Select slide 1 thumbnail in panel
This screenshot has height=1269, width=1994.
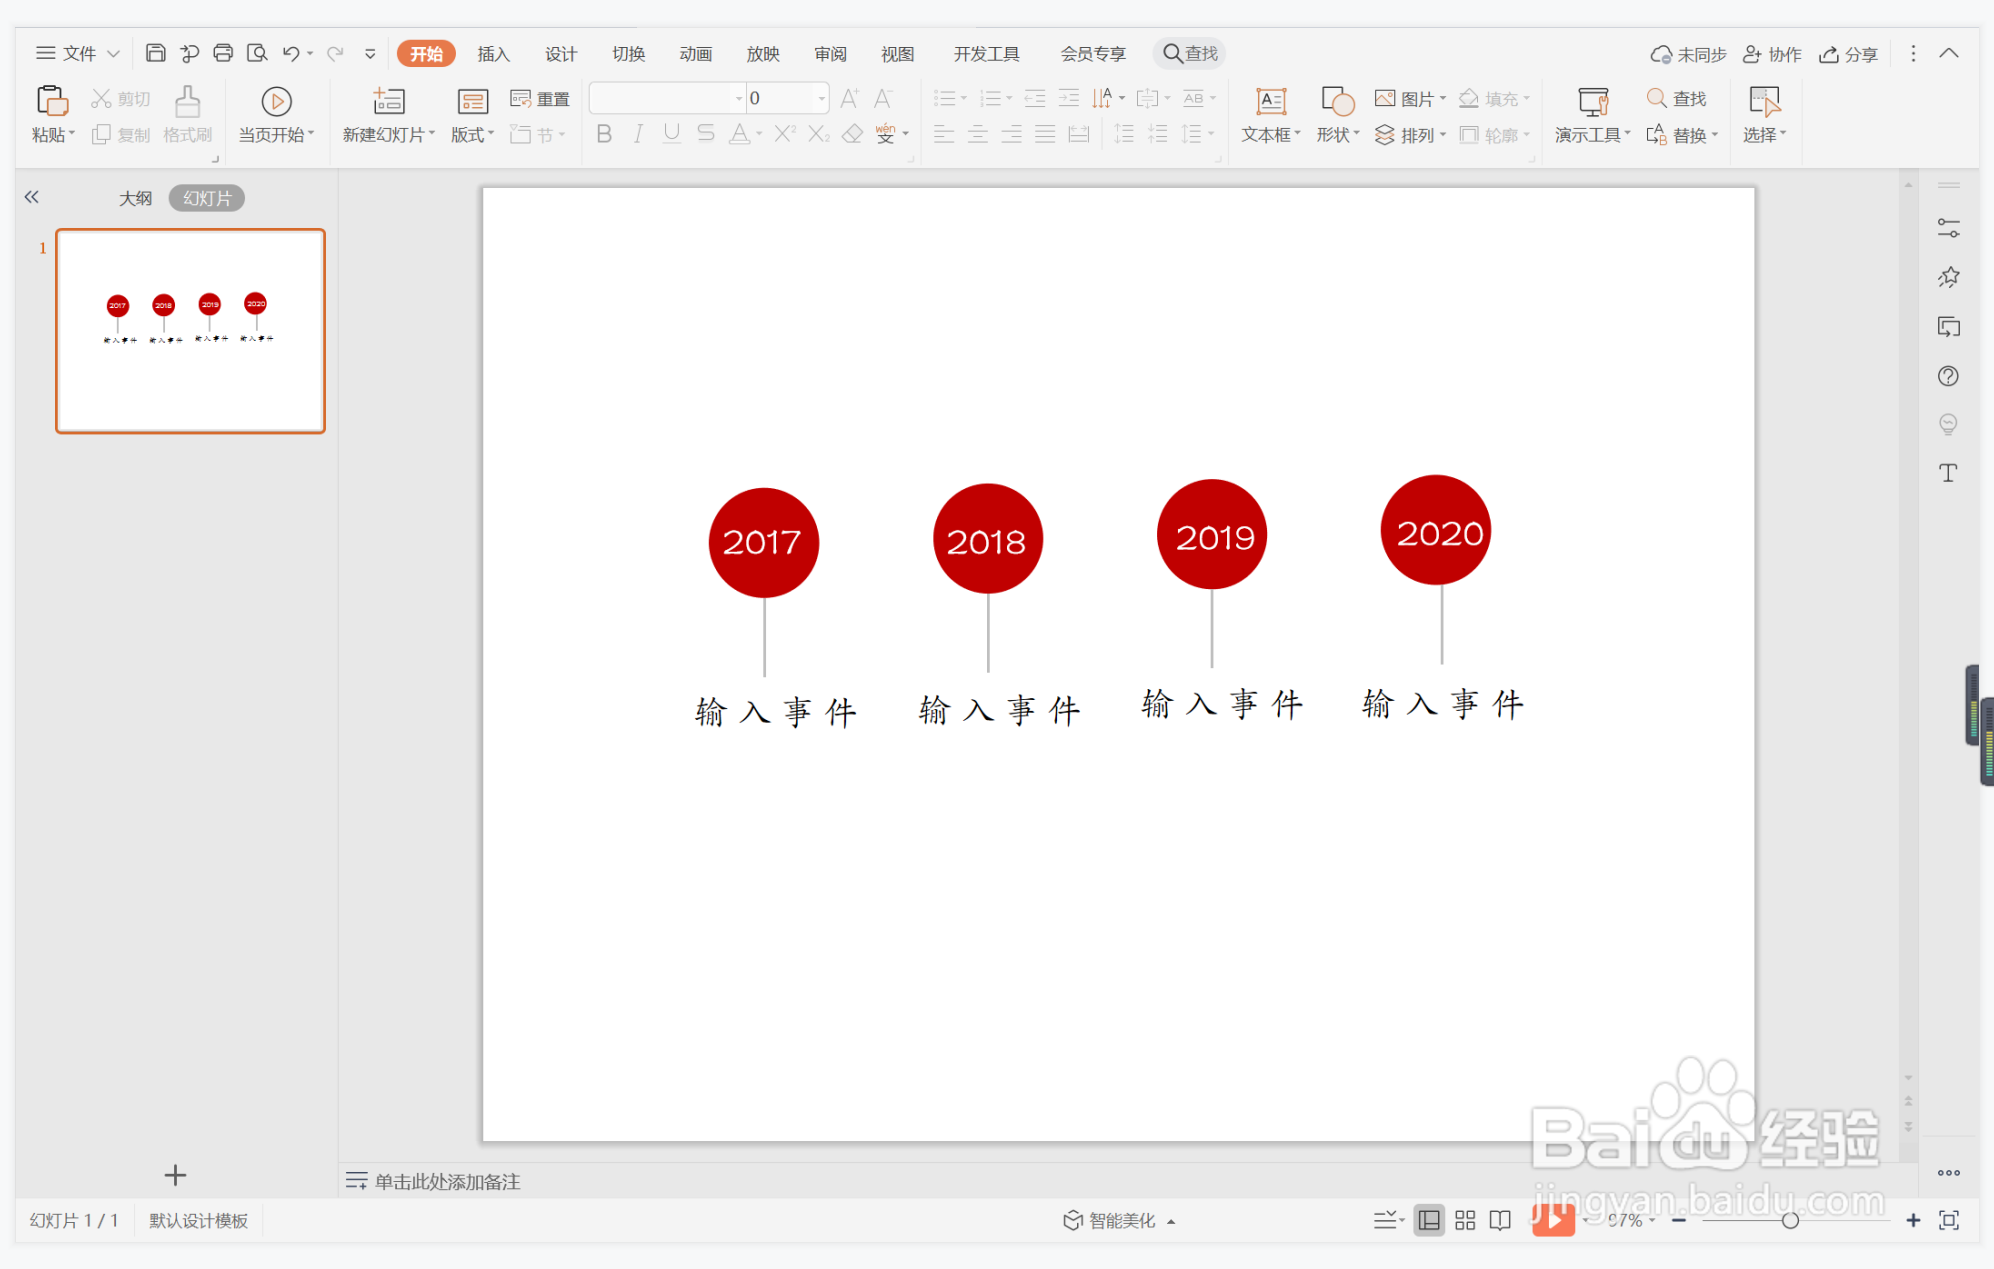click(x=190, y=331)
